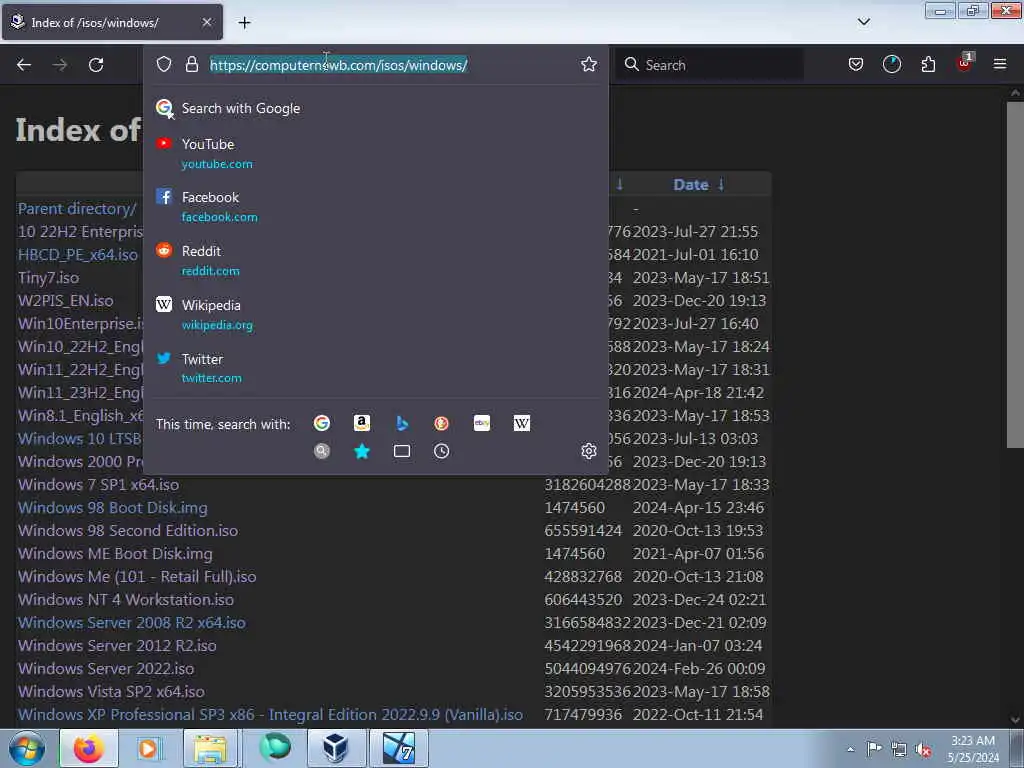Download Windows Server 2008 R2 x64.iso
Image resolution: width=1024 pixels, height=768 pixels.
131,622
